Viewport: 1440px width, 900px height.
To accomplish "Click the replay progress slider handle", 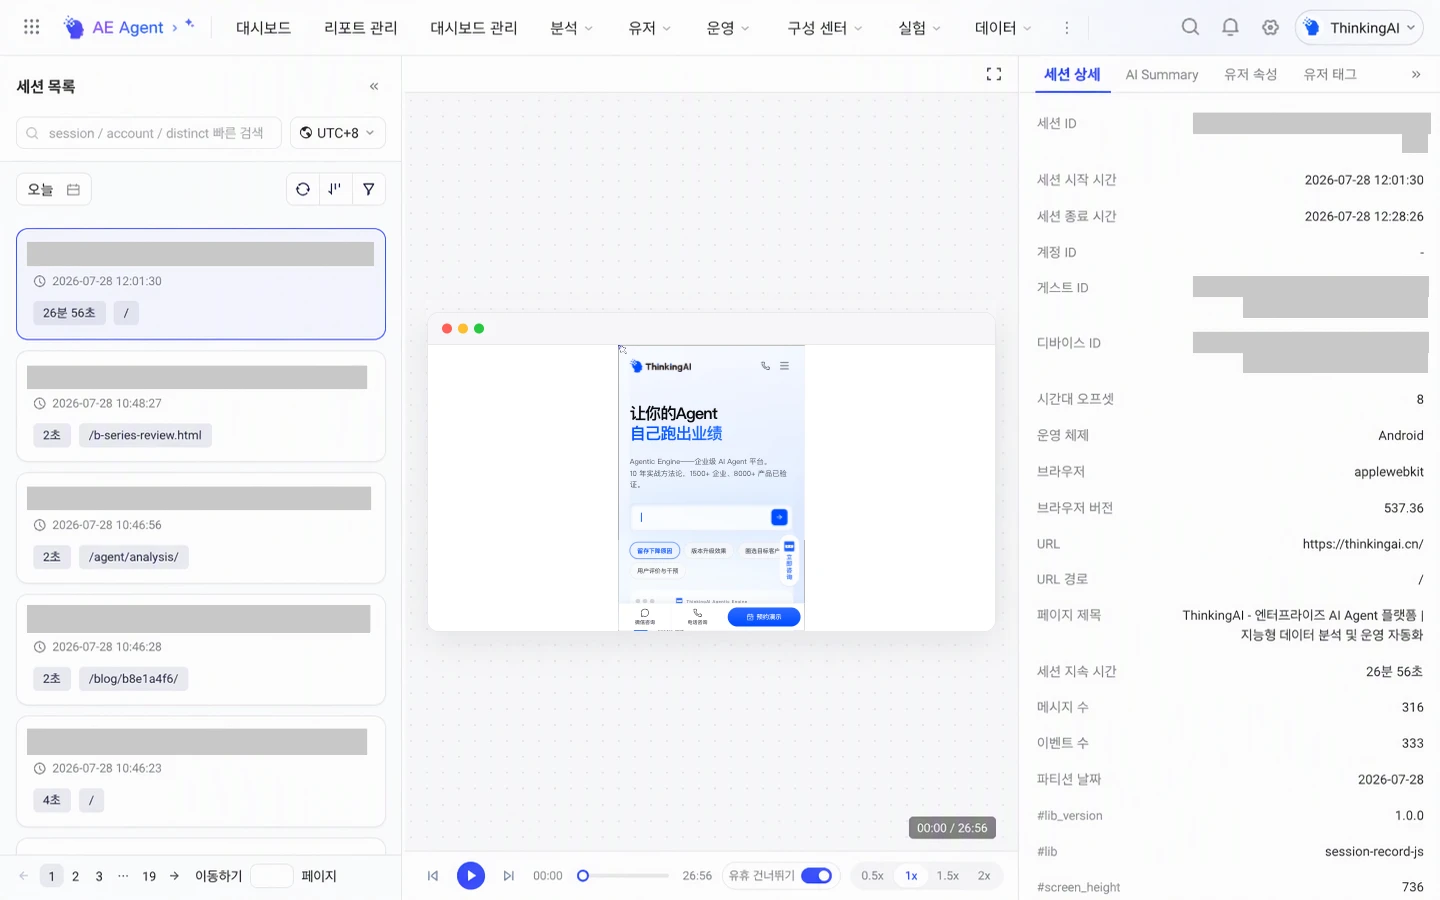I will click(x=583, y=876).
